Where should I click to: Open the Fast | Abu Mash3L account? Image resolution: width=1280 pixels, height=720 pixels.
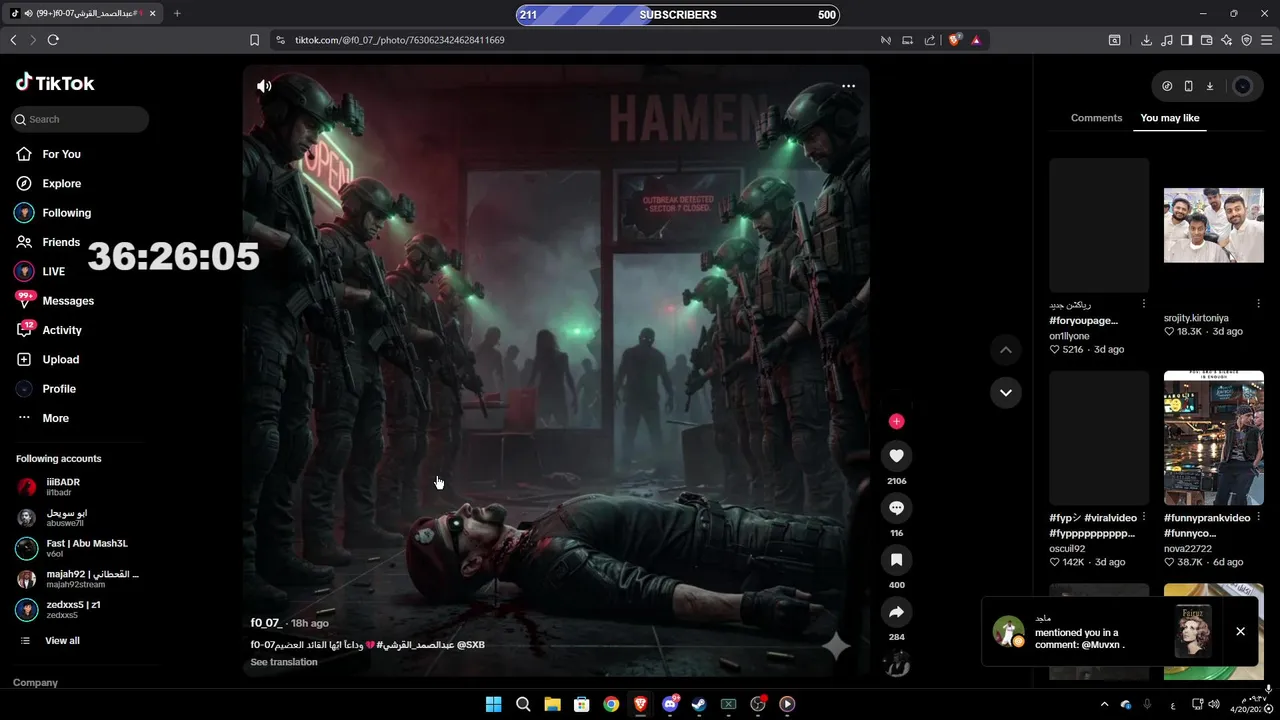[72, 548]
